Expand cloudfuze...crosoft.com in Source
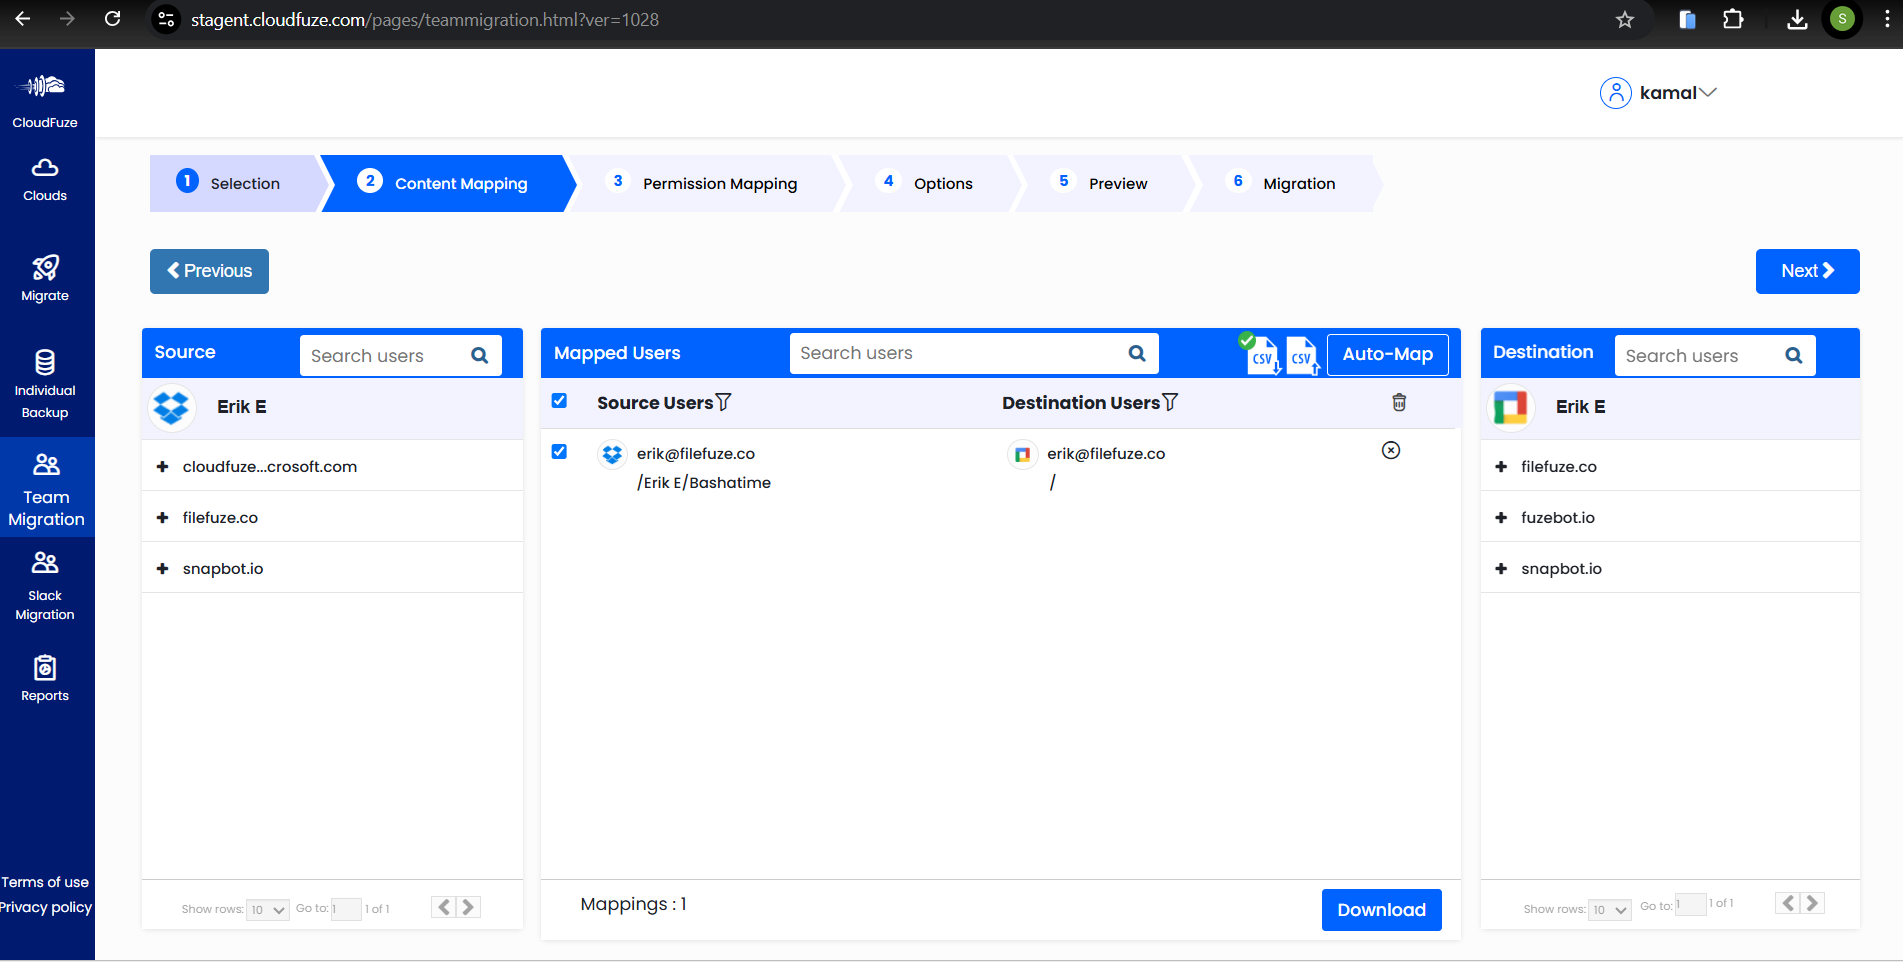 tap(162, 466)
